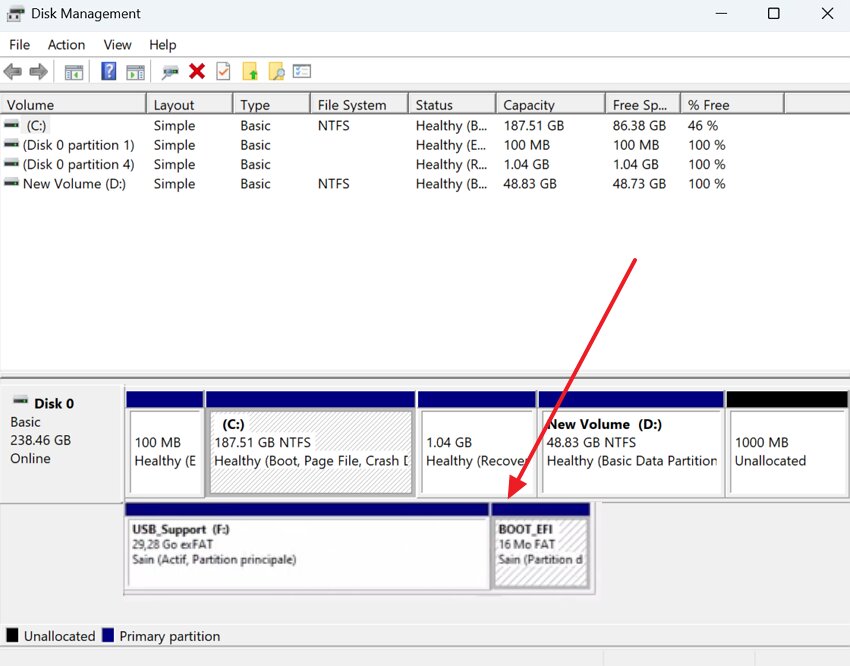The width and height of the screenshot is (850, 666).
Task: Click the rightmost checklist toolbar icon
Action: pos(301,71)
